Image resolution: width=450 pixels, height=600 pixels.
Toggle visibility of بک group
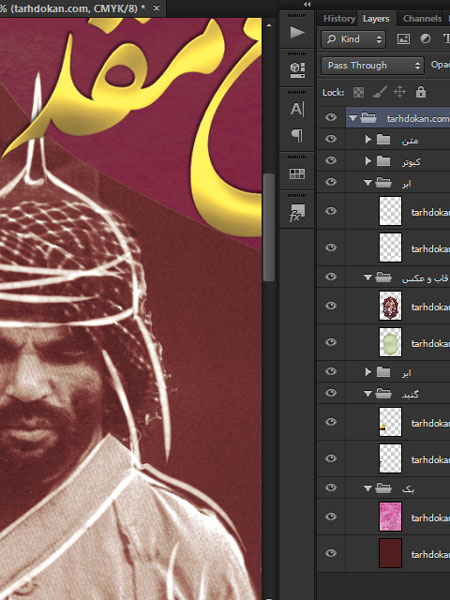tap(331, 487)
